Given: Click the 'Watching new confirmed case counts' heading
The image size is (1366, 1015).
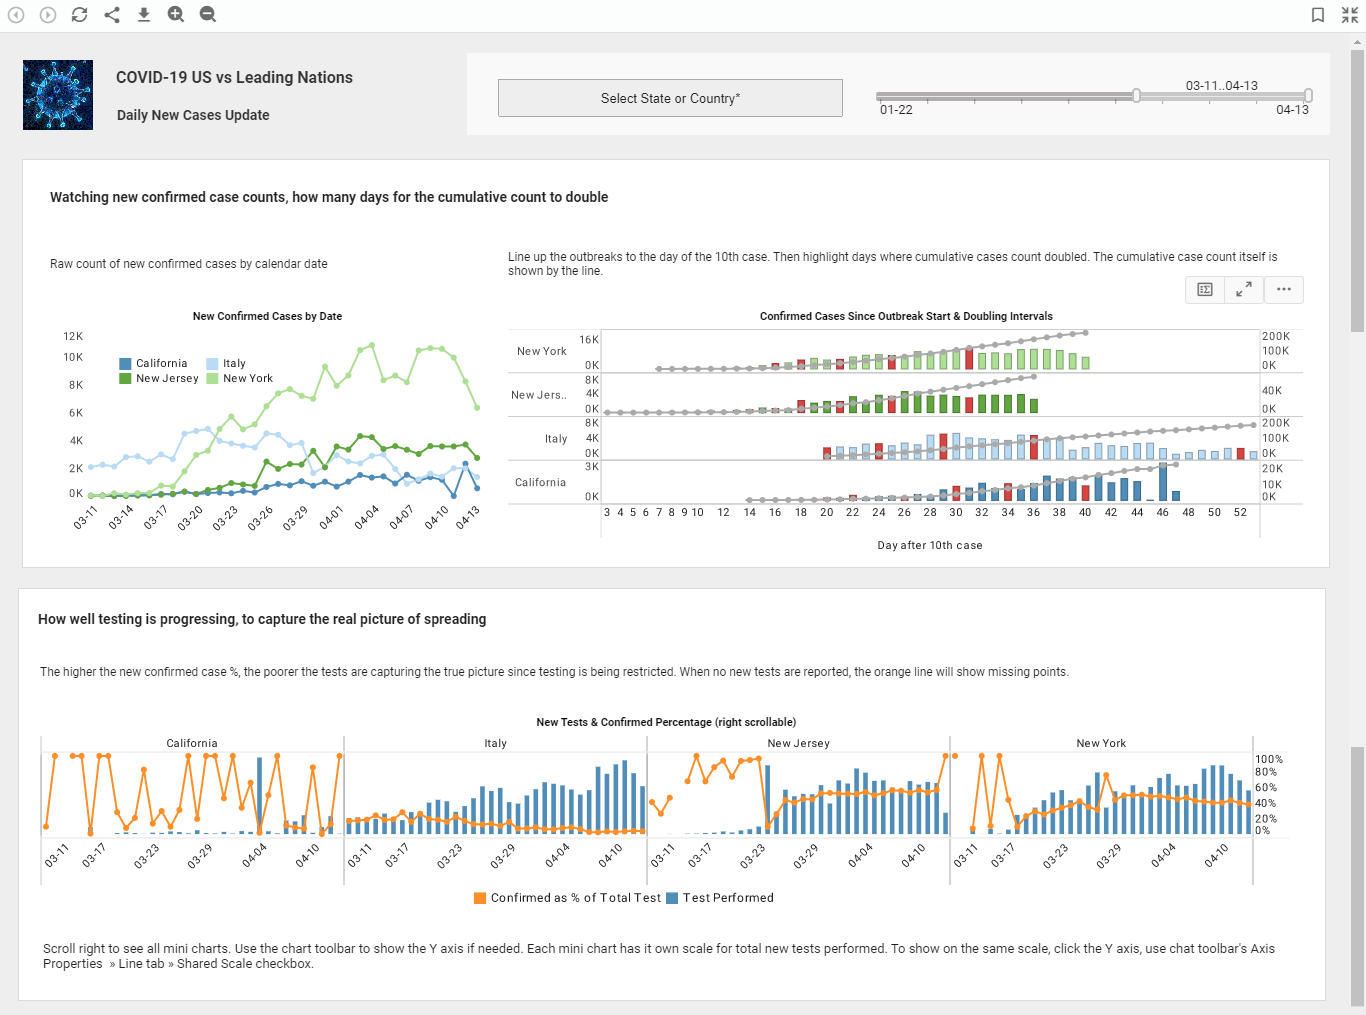Looking at the screenshot, I should (x=329, y=198).
